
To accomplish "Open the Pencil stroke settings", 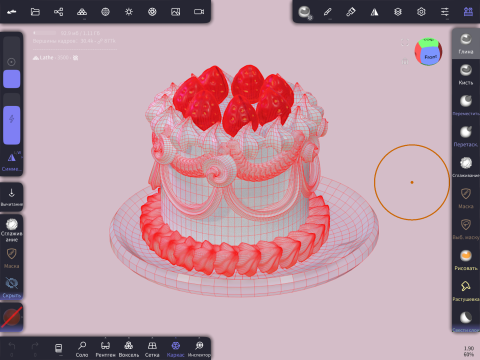I will 328,12.
